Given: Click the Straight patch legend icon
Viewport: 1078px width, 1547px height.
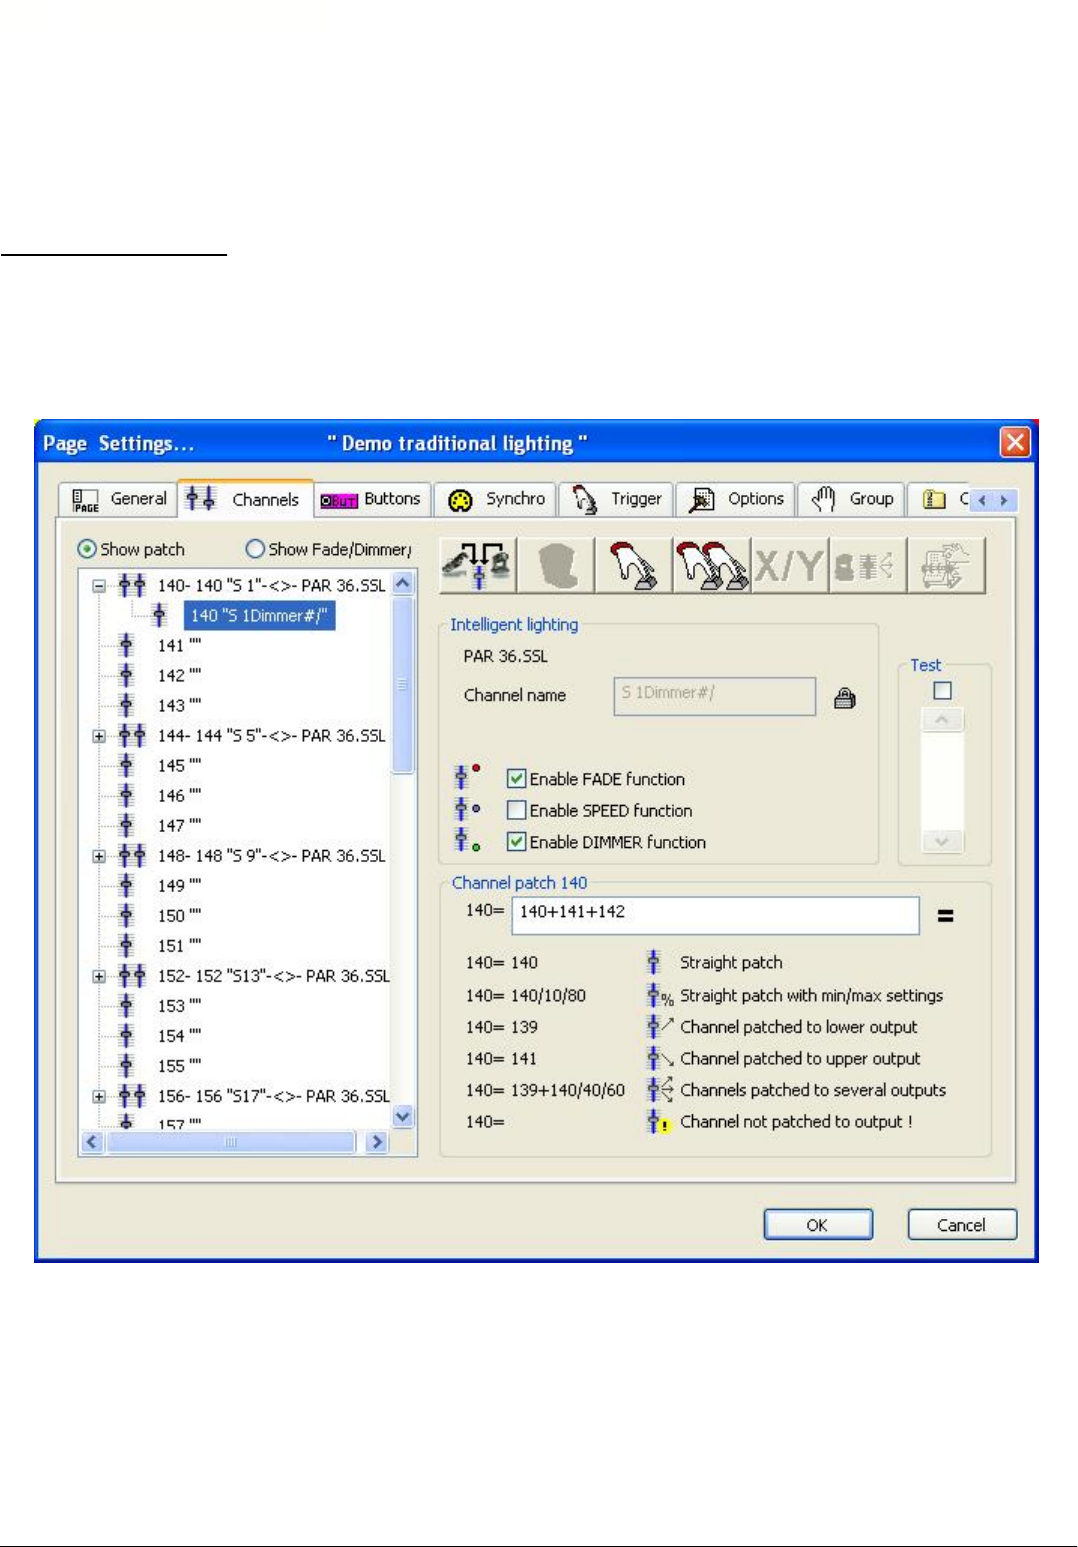Looking at the screenshot, I should pyautogui.click(x=654, y=962).
